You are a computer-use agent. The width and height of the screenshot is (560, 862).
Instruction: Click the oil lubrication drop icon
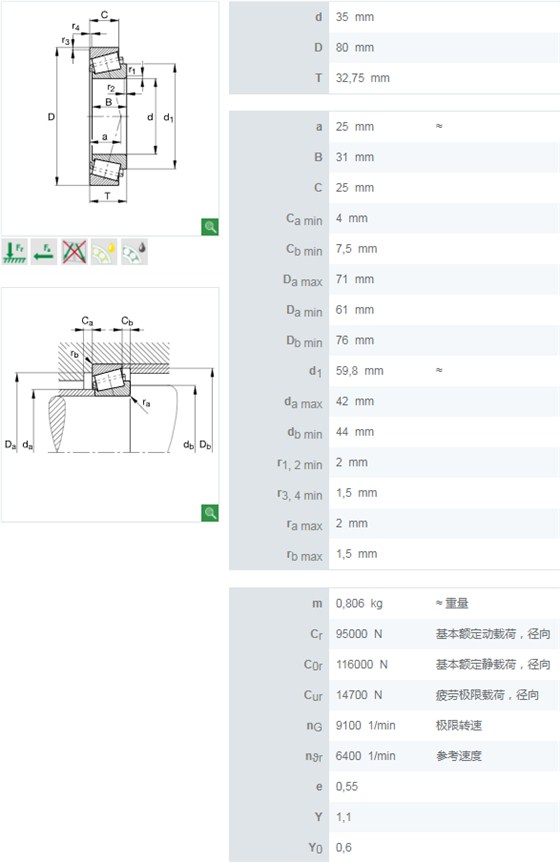tap(134, 252)
